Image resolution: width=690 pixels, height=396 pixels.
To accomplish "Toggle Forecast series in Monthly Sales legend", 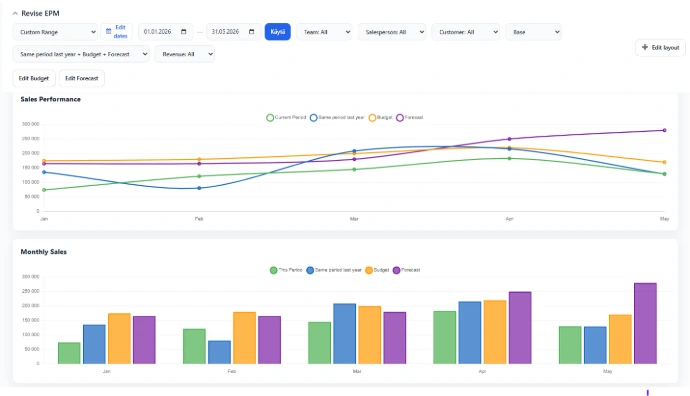I will click(x=407, y=270).
